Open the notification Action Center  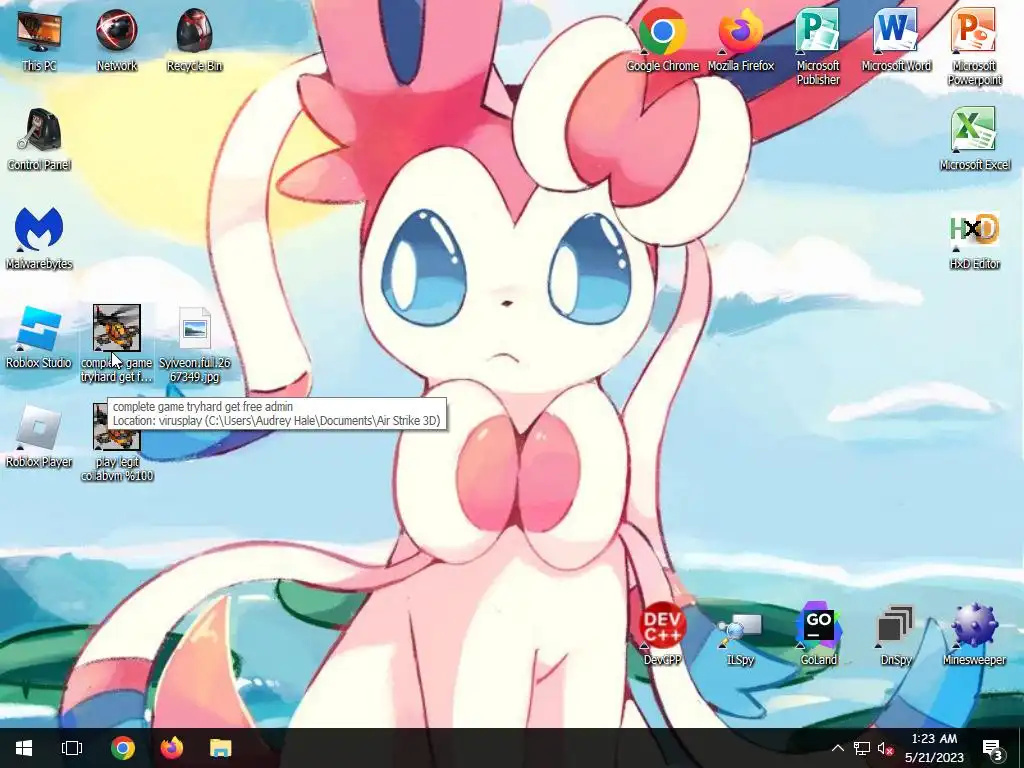click(x=993, y=748)
